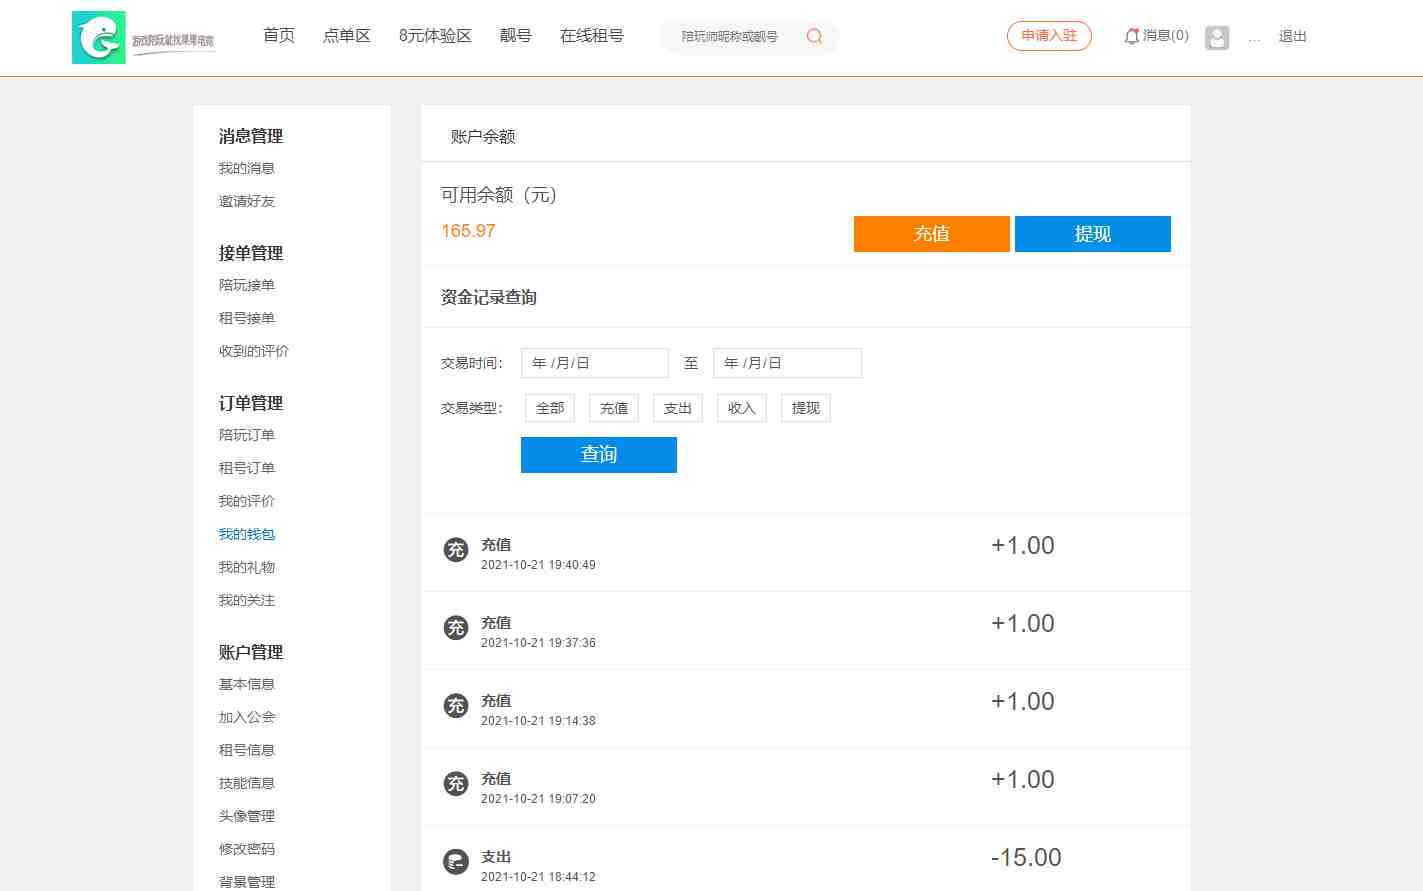The width and height of the screenshot is (1423, 891).
Task: Select 提现 transaction type filter
Action: [x=805, y=408]
